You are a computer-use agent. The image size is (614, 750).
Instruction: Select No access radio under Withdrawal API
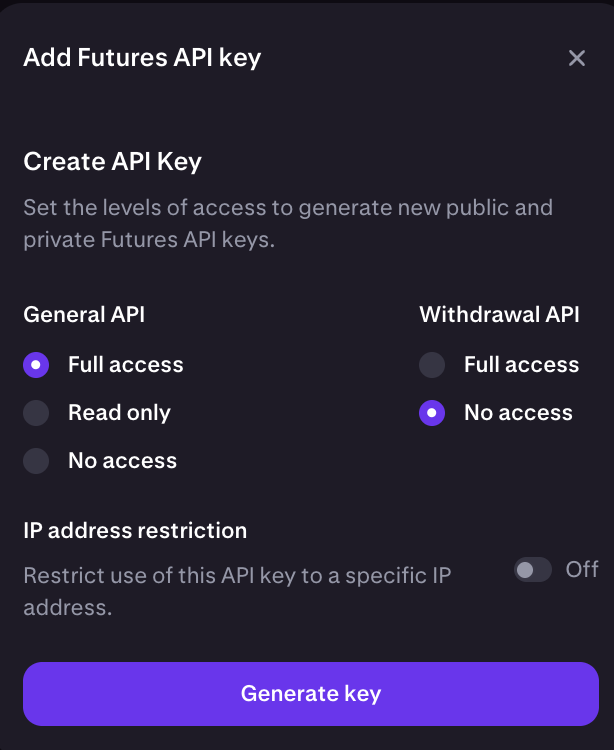[x=432, y=413]
